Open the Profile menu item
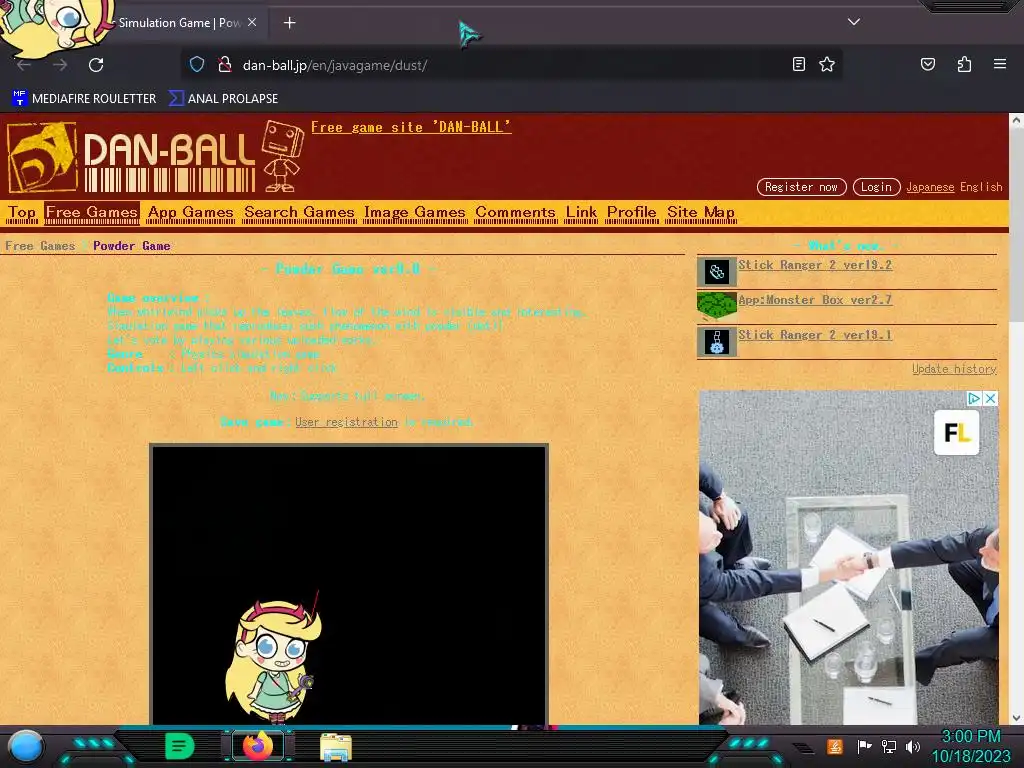 [x=632, y=212]
